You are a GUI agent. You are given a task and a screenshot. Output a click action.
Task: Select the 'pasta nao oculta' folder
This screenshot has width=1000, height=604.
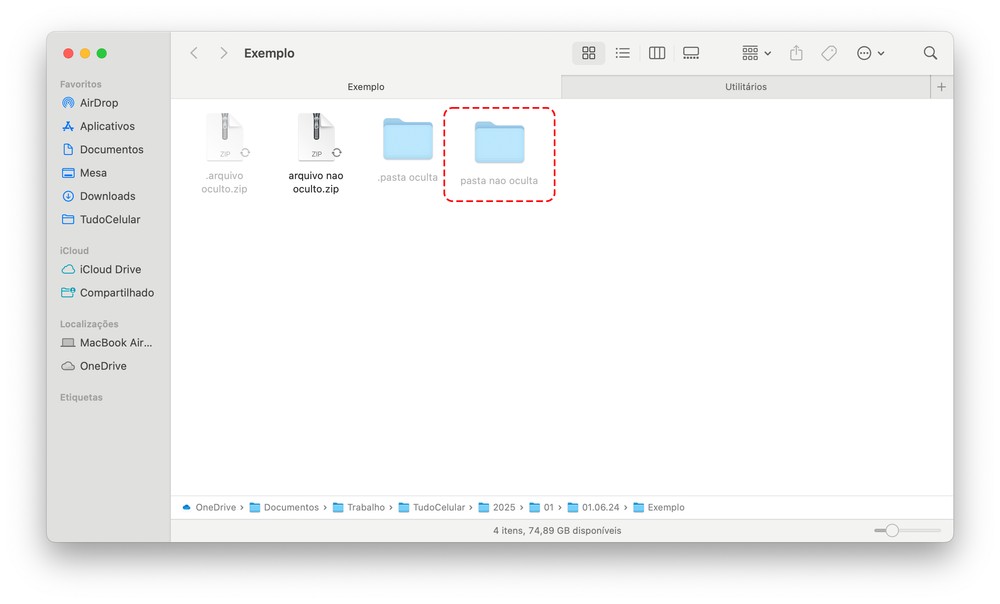point(499,144)
